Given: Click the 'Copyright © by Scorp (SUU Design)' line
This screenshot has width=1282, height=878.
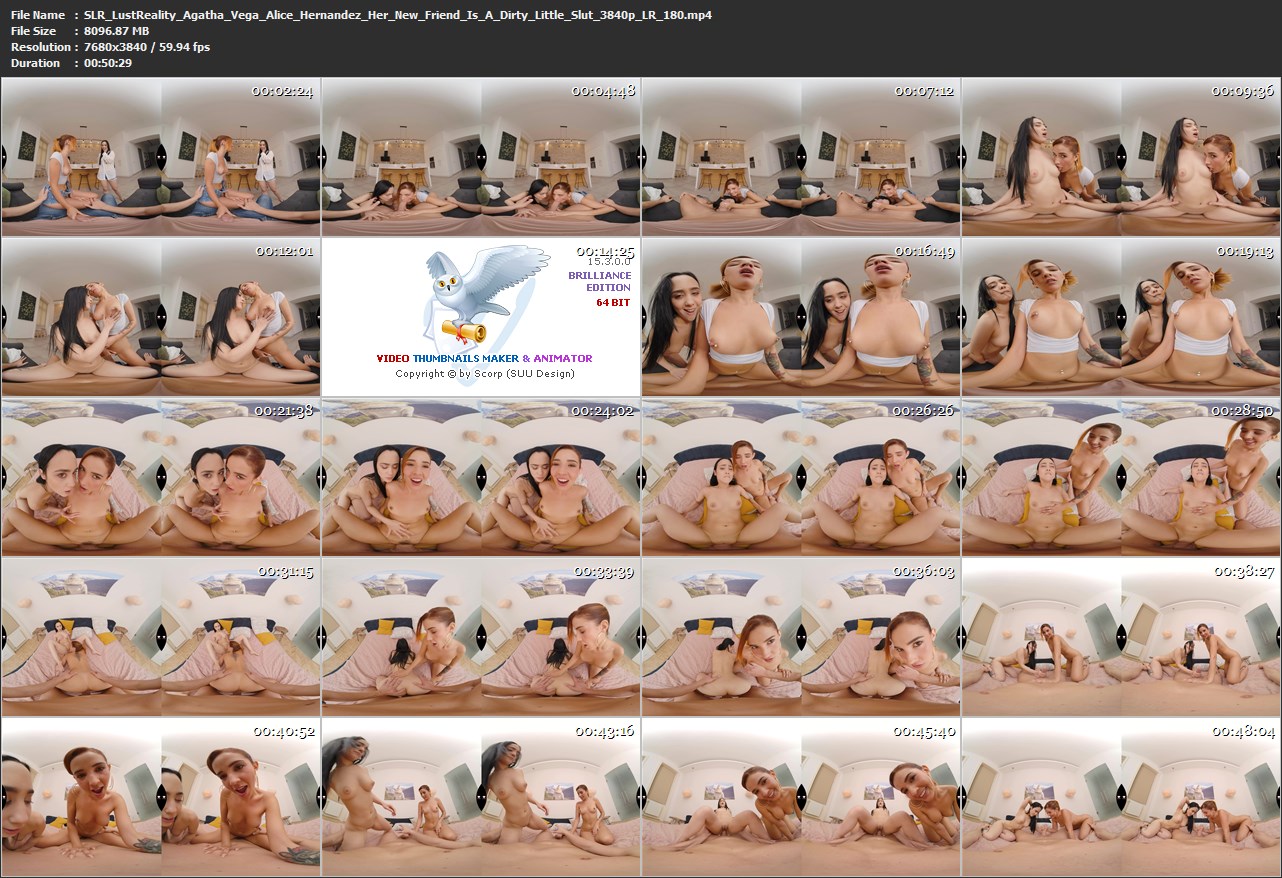Looking at the screenshot, I should tap(485, 374).
